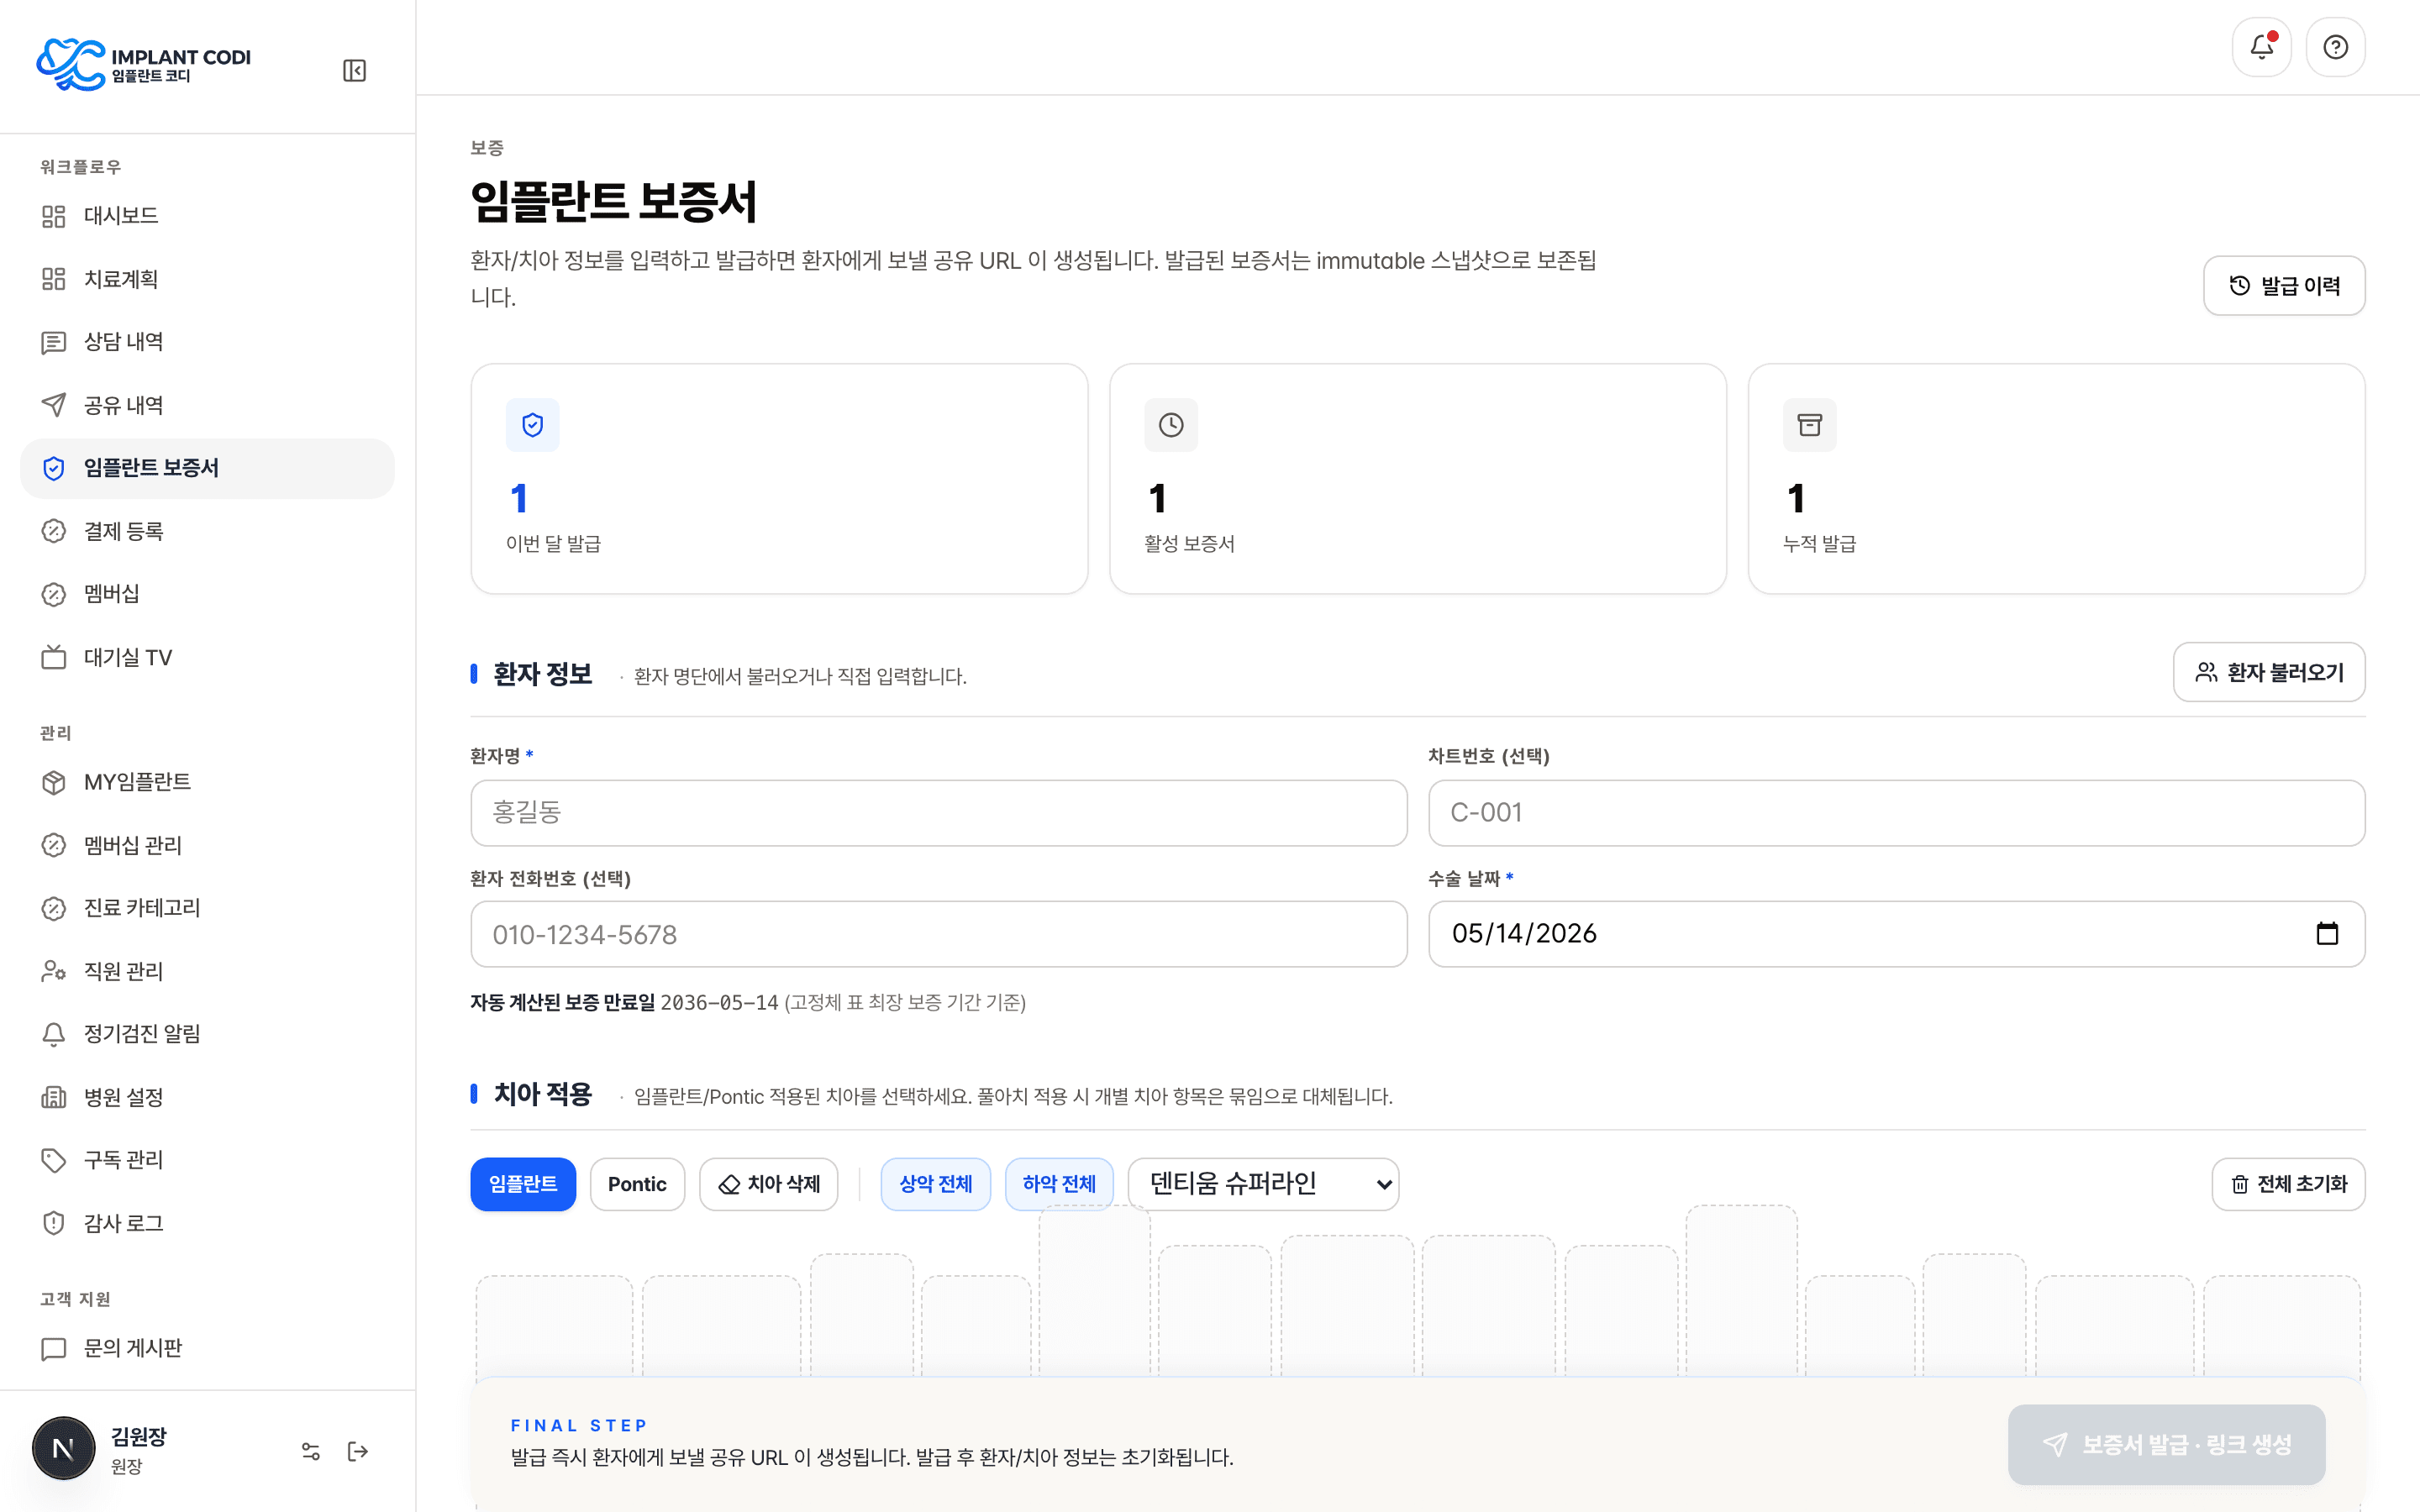
Task: Open the date picker calendar icon
Action: [x=2327, y=933]
